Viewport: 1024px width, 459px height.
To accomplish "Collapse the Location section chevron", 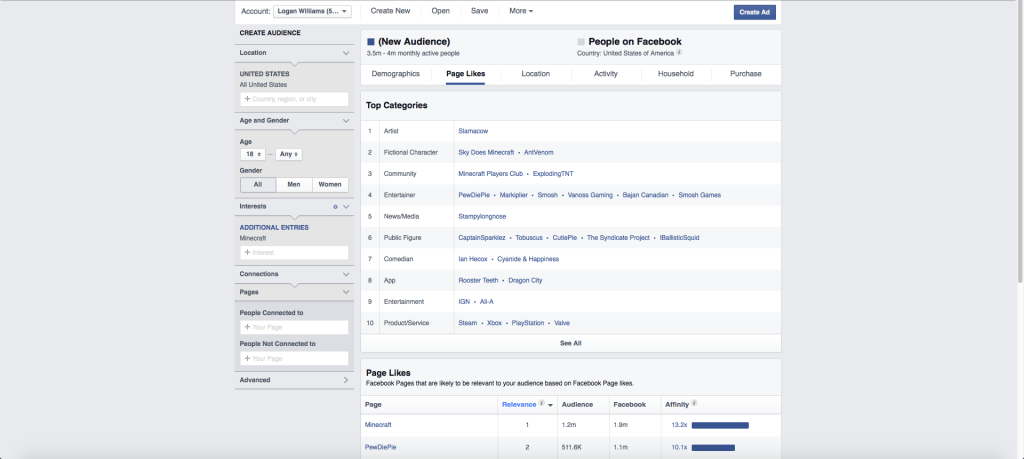I will pyautogui.click(x=346, y=53).
